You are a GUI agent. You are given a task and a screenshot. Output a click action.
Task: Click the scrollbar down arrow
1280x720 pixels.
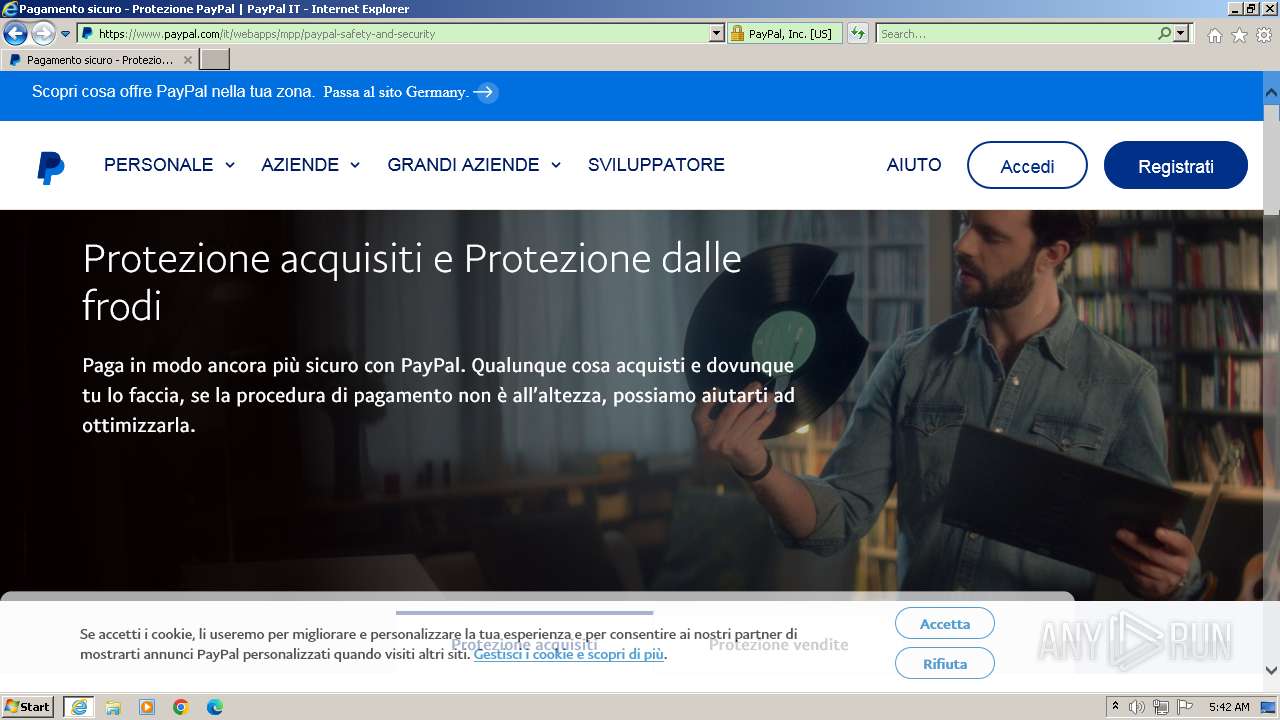click(x=1271, y=671)
